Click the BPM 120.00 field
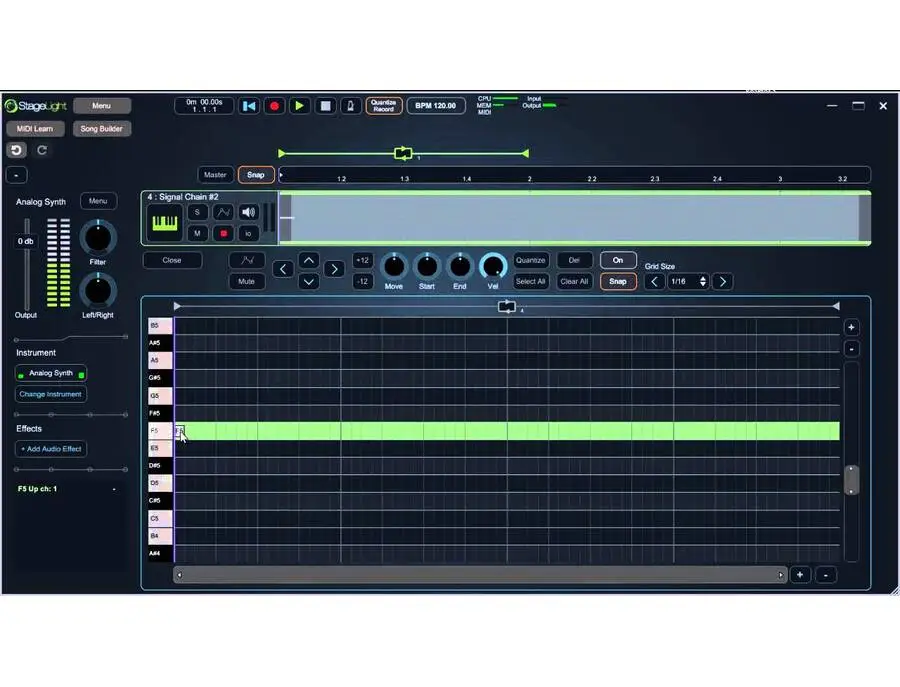The image size is (900, 687). 437,105
